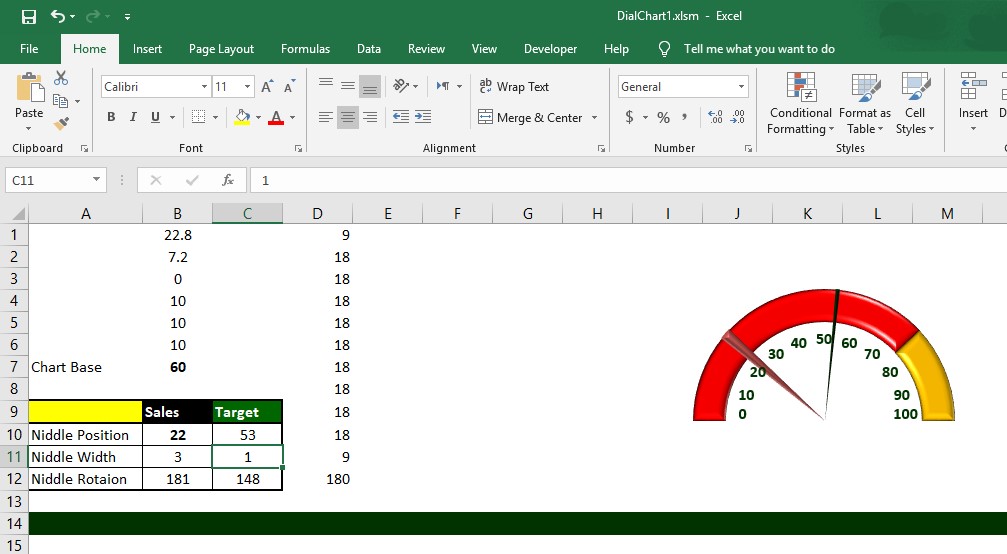The height and width of the screenshot is (554, 1007).
Task: Click the Save icon in title bar
Action: (x=28, y=17)
